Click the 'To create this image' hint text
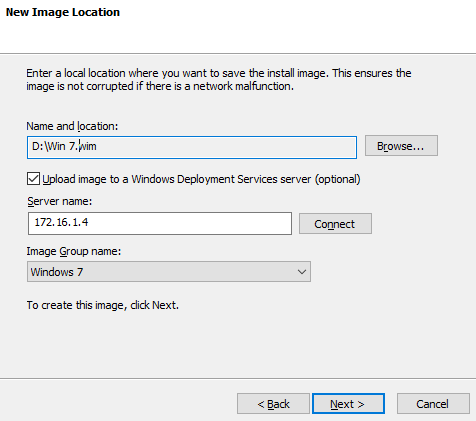Viewport: 476px width, 421px height. point(103,305)
